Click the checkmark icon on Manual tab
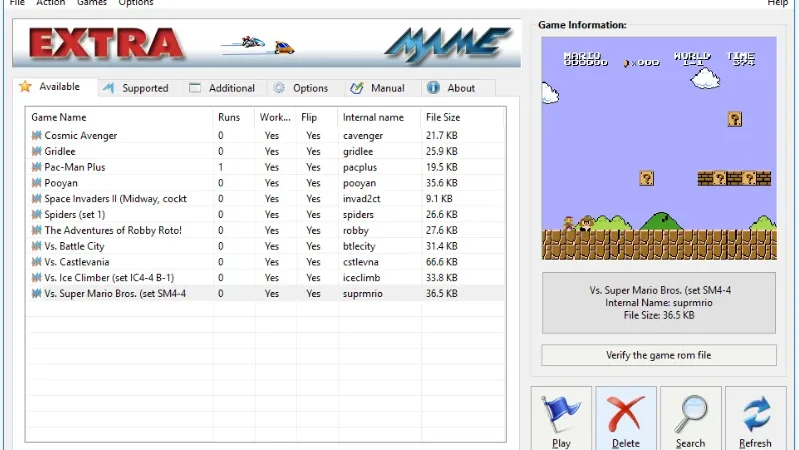Viewport: 799px width, 450px height. coord(357,88)
